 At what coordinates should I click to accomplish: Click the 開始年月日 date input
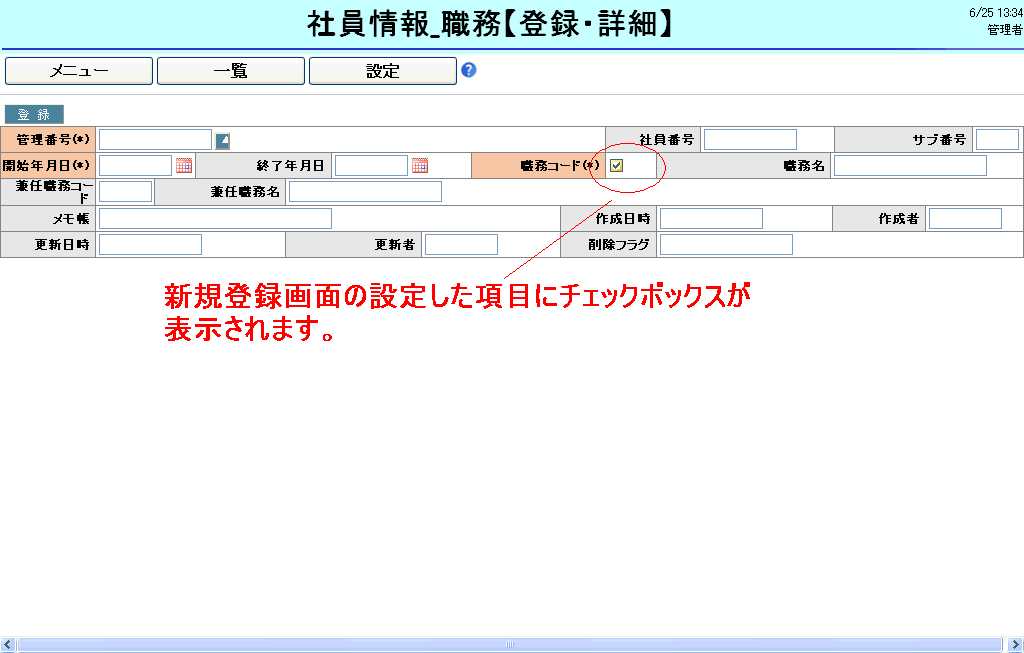click(136, 166)
